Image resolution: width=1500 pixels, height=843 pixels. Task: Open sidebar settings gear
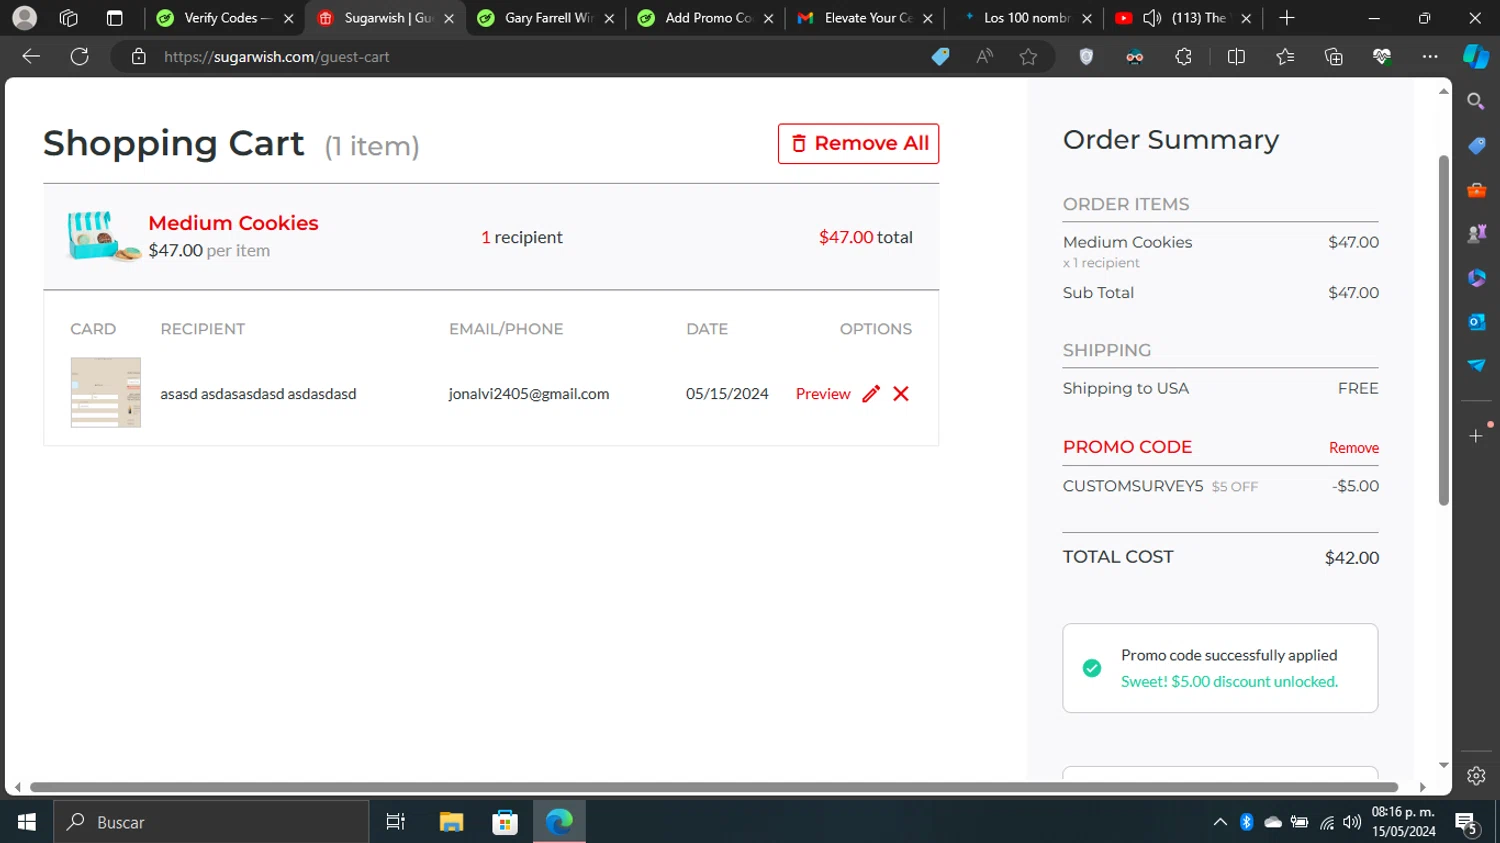(1476, 776)
